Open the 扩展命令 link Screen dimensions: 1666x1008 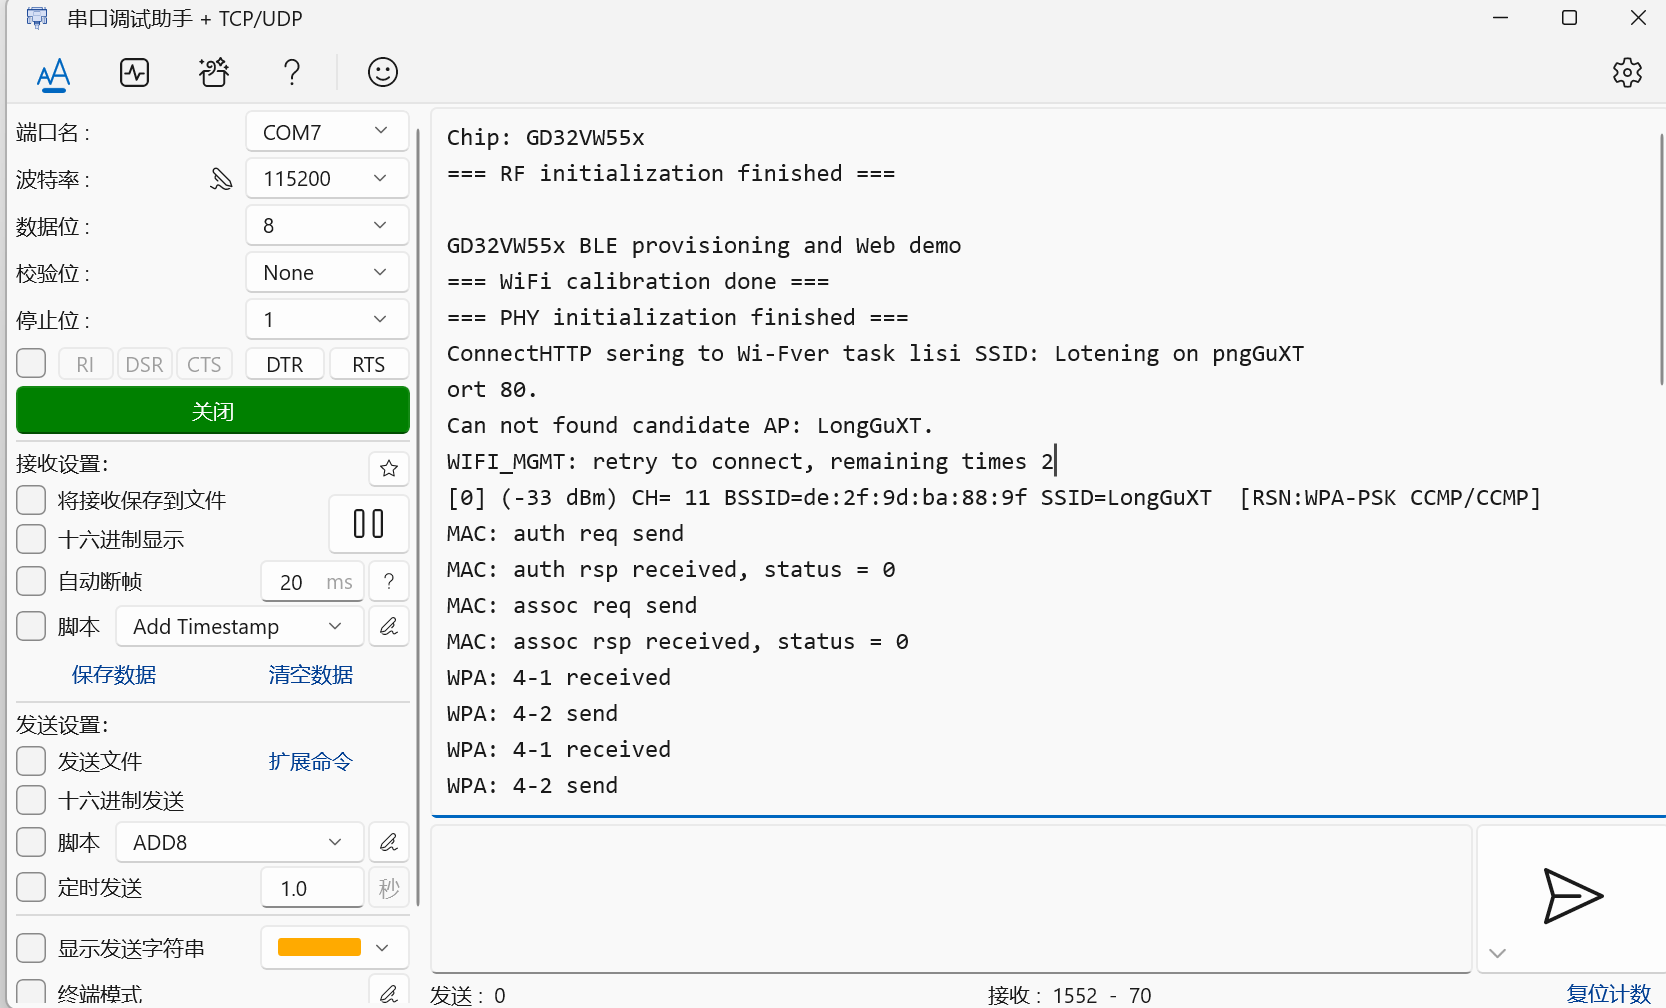[311, 762]
